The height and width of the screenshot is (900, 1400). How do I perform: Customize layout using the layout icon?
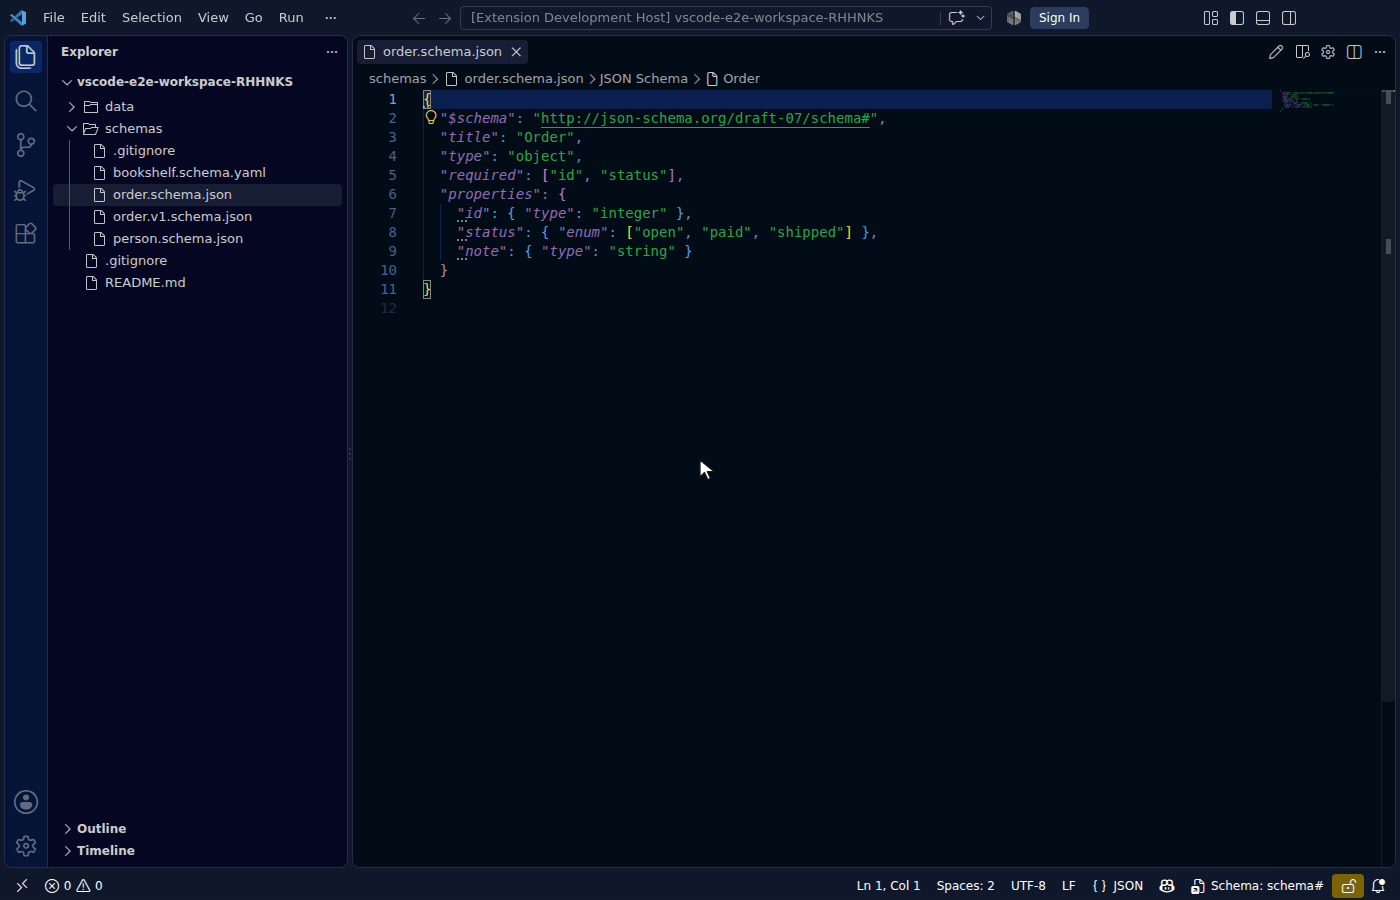(1211, 18)
